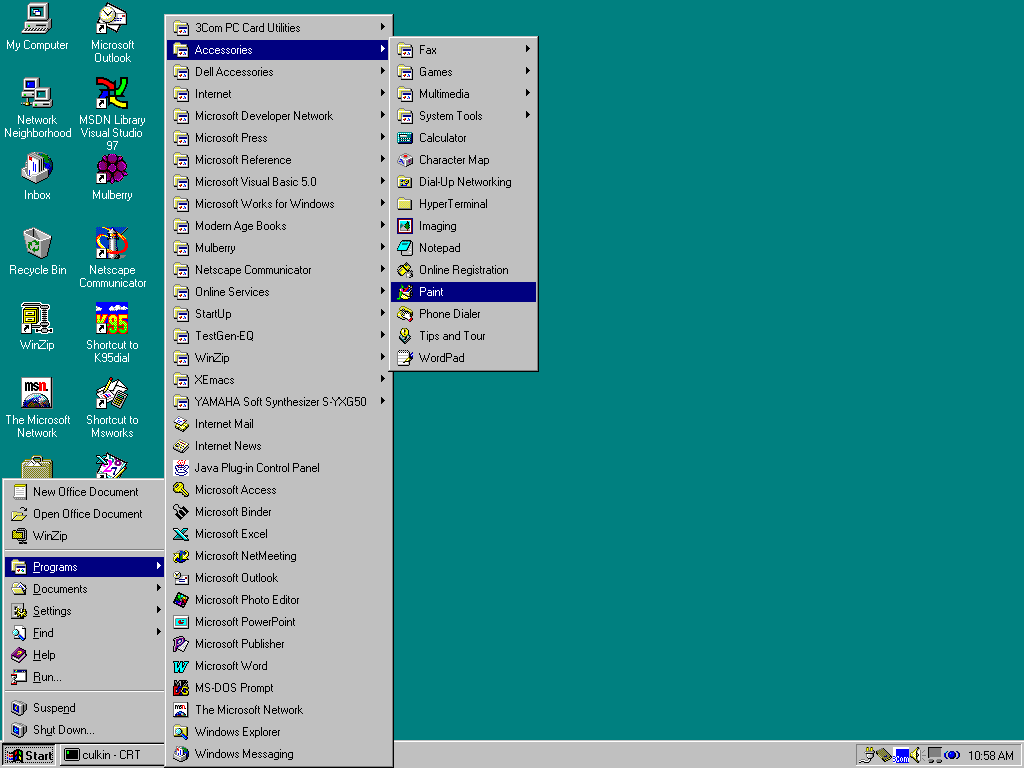
Task: Click the WordPad icon
Action: pyautogui.click(x=405, y=358)
